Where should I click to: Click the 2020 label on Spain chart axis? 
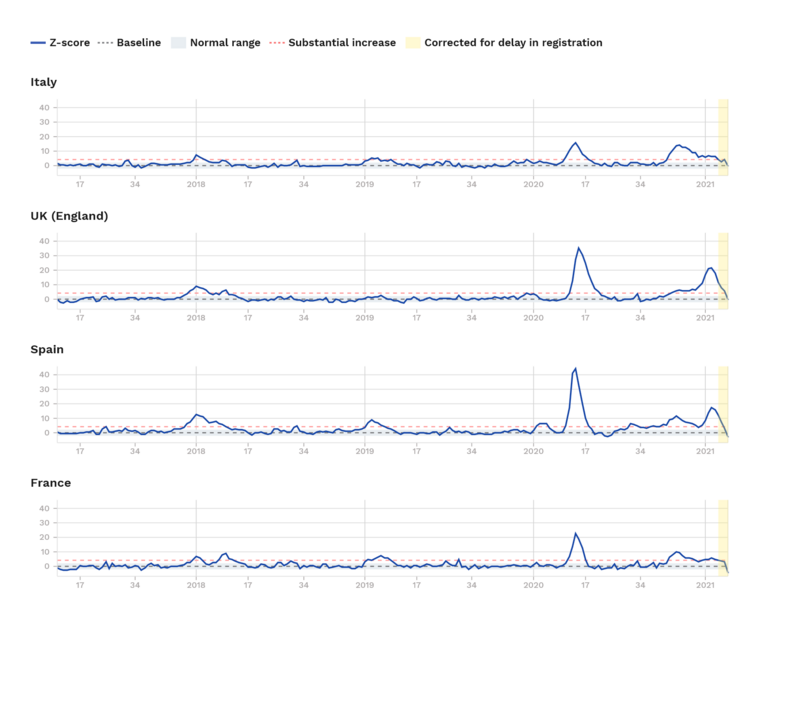(534, 451)
